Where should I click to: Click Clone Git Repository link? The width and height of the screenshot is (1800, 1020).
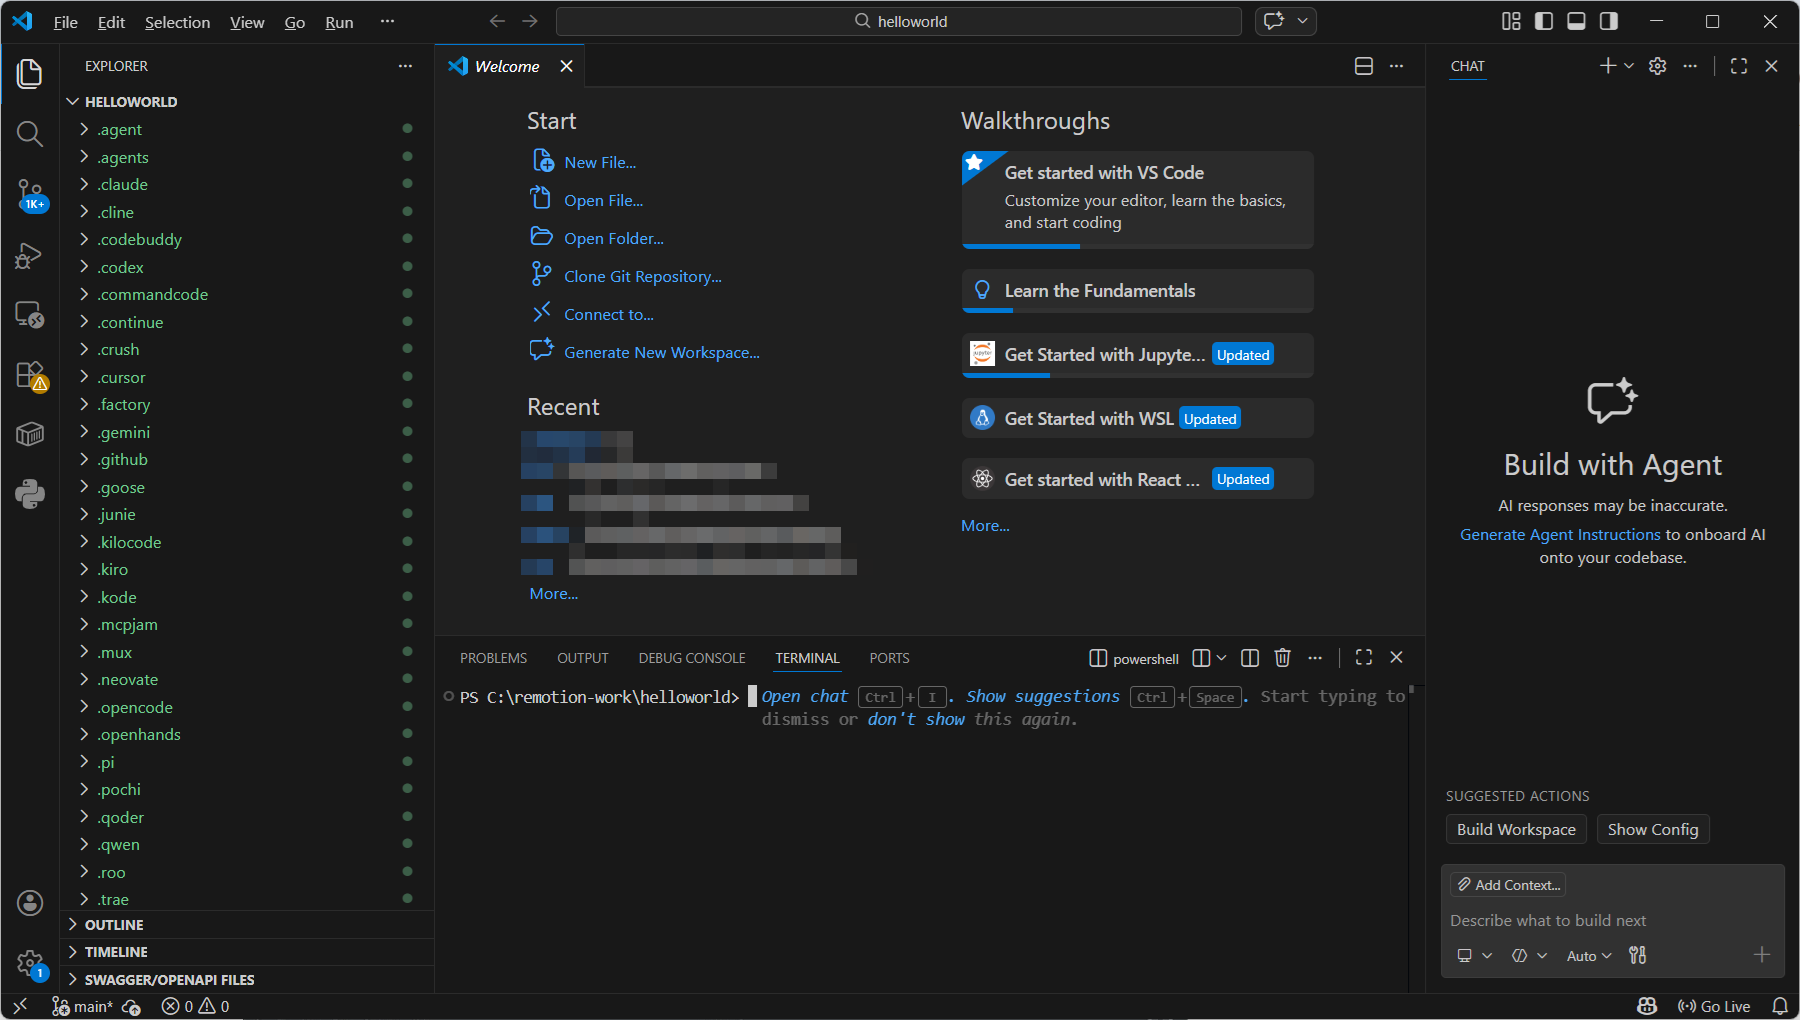pyautogui.click(x=642, y=277)
